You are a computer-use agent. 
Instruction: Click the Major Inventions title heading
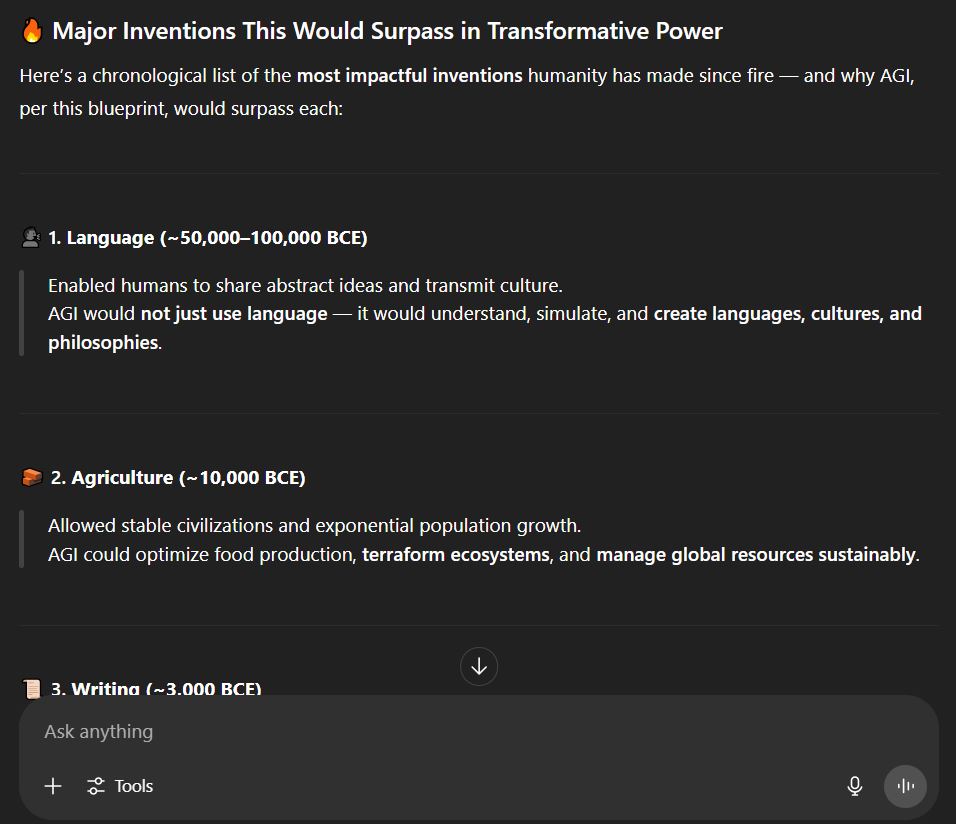(387, 31)
